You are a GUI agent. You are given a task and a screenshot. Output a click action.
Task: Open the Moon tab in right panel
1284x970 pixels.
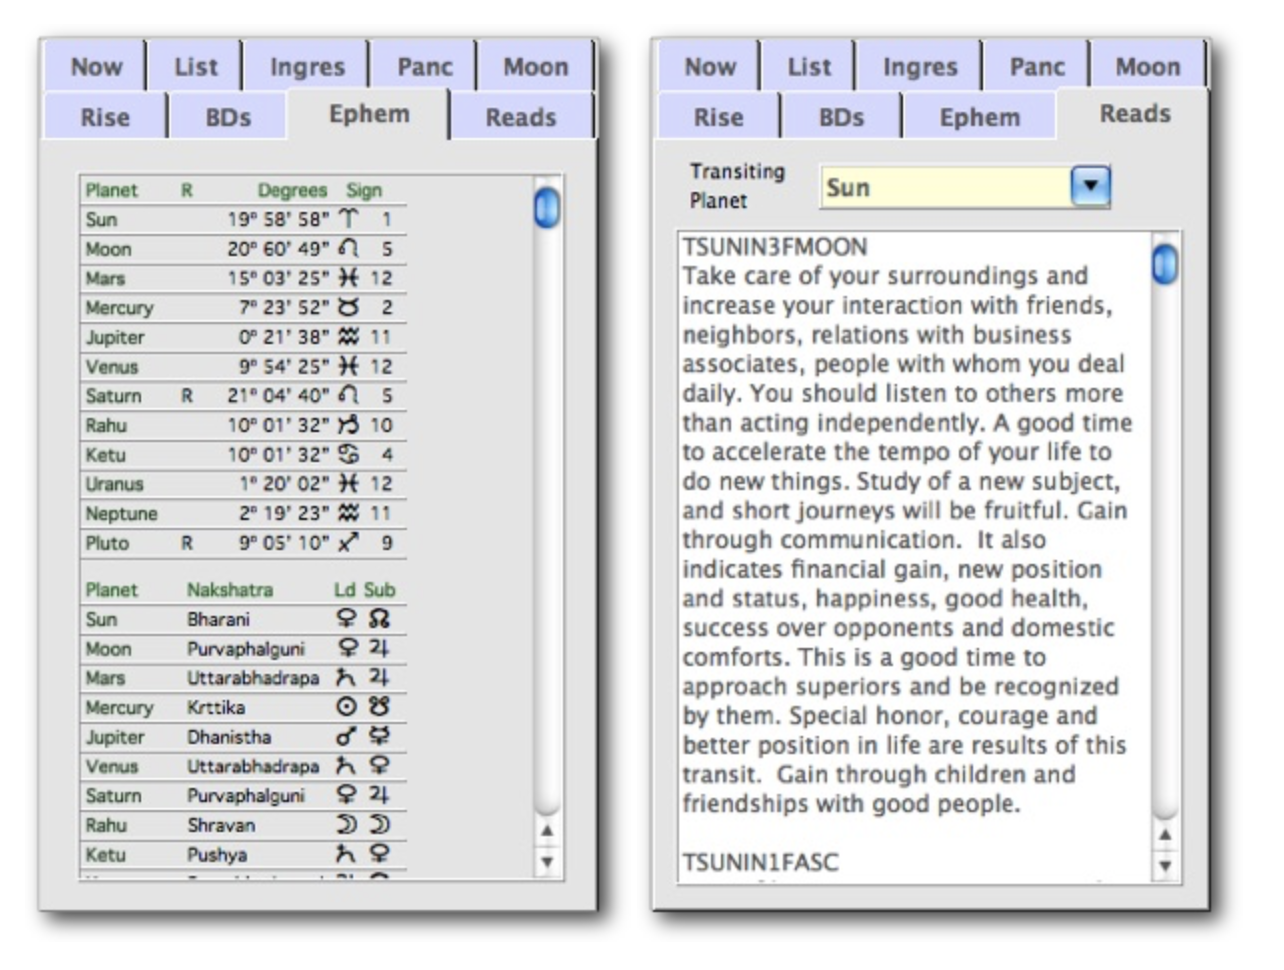tap(1147, 67)
